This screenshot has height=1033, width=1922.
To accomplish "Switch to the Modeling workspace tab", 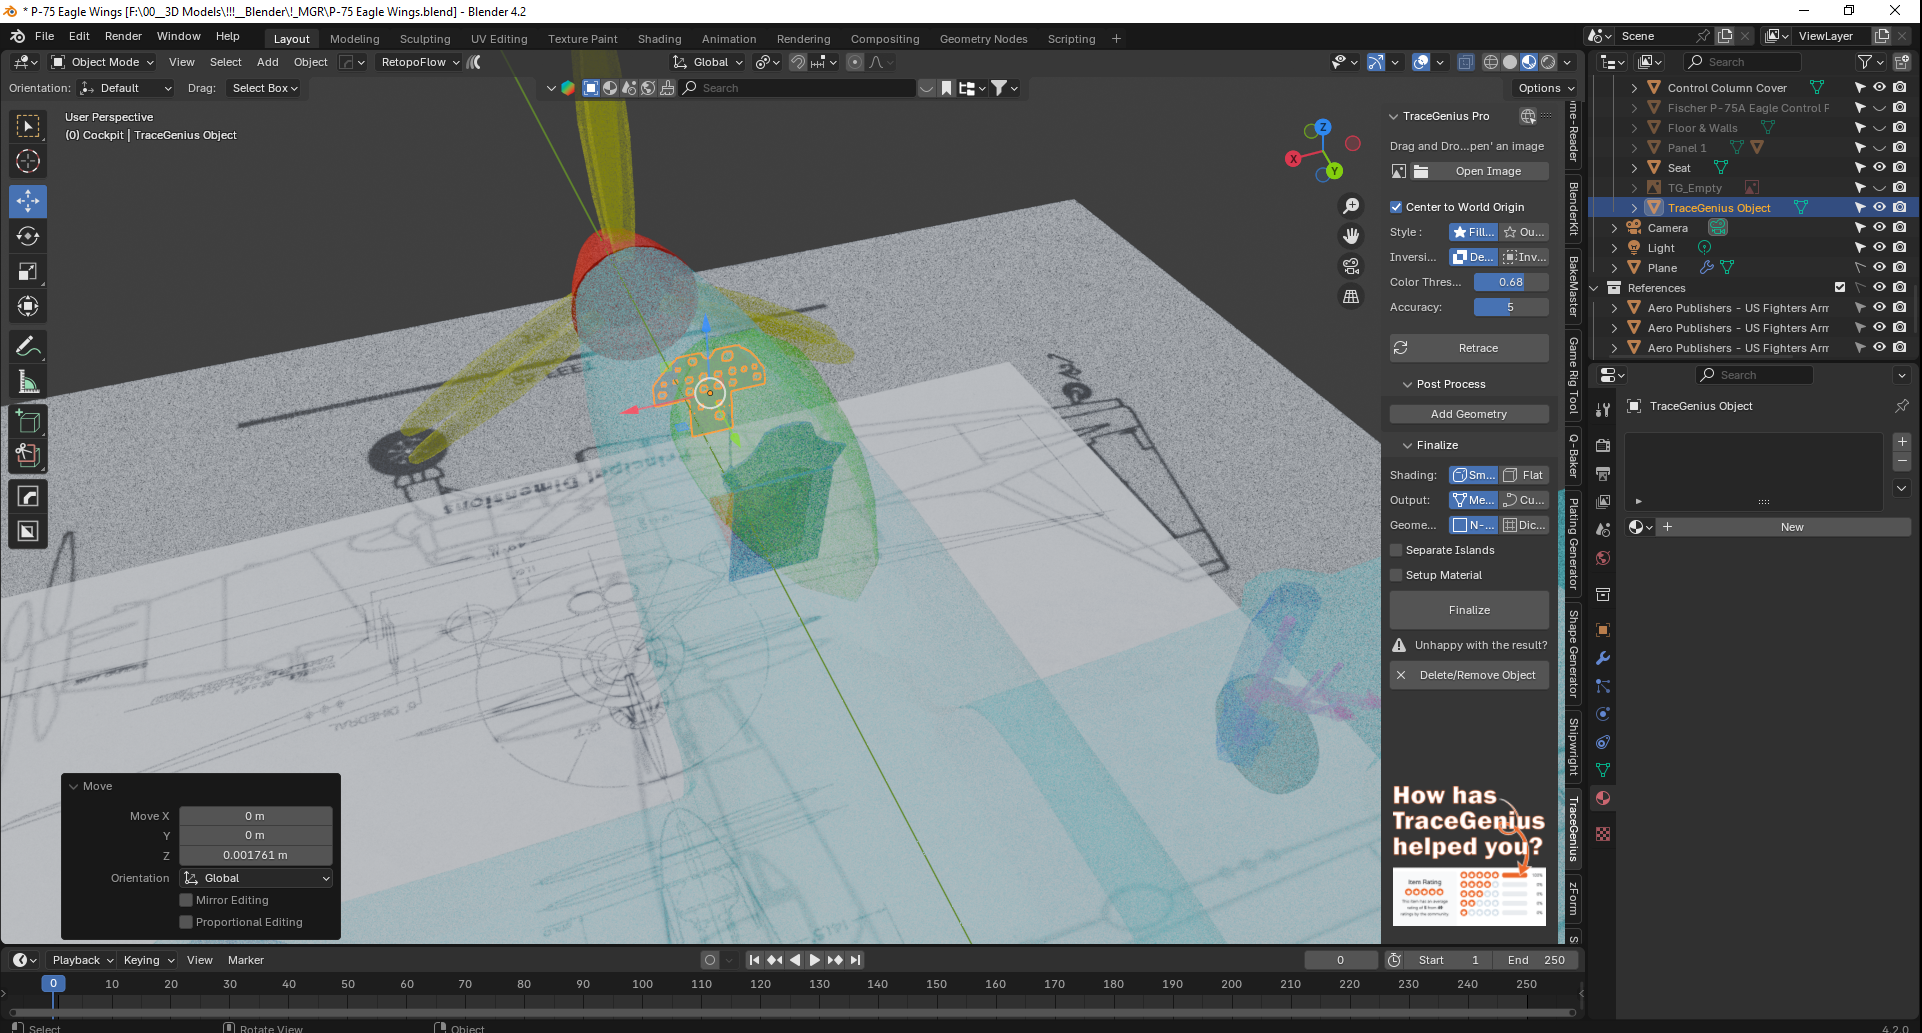I will (355, 39).
